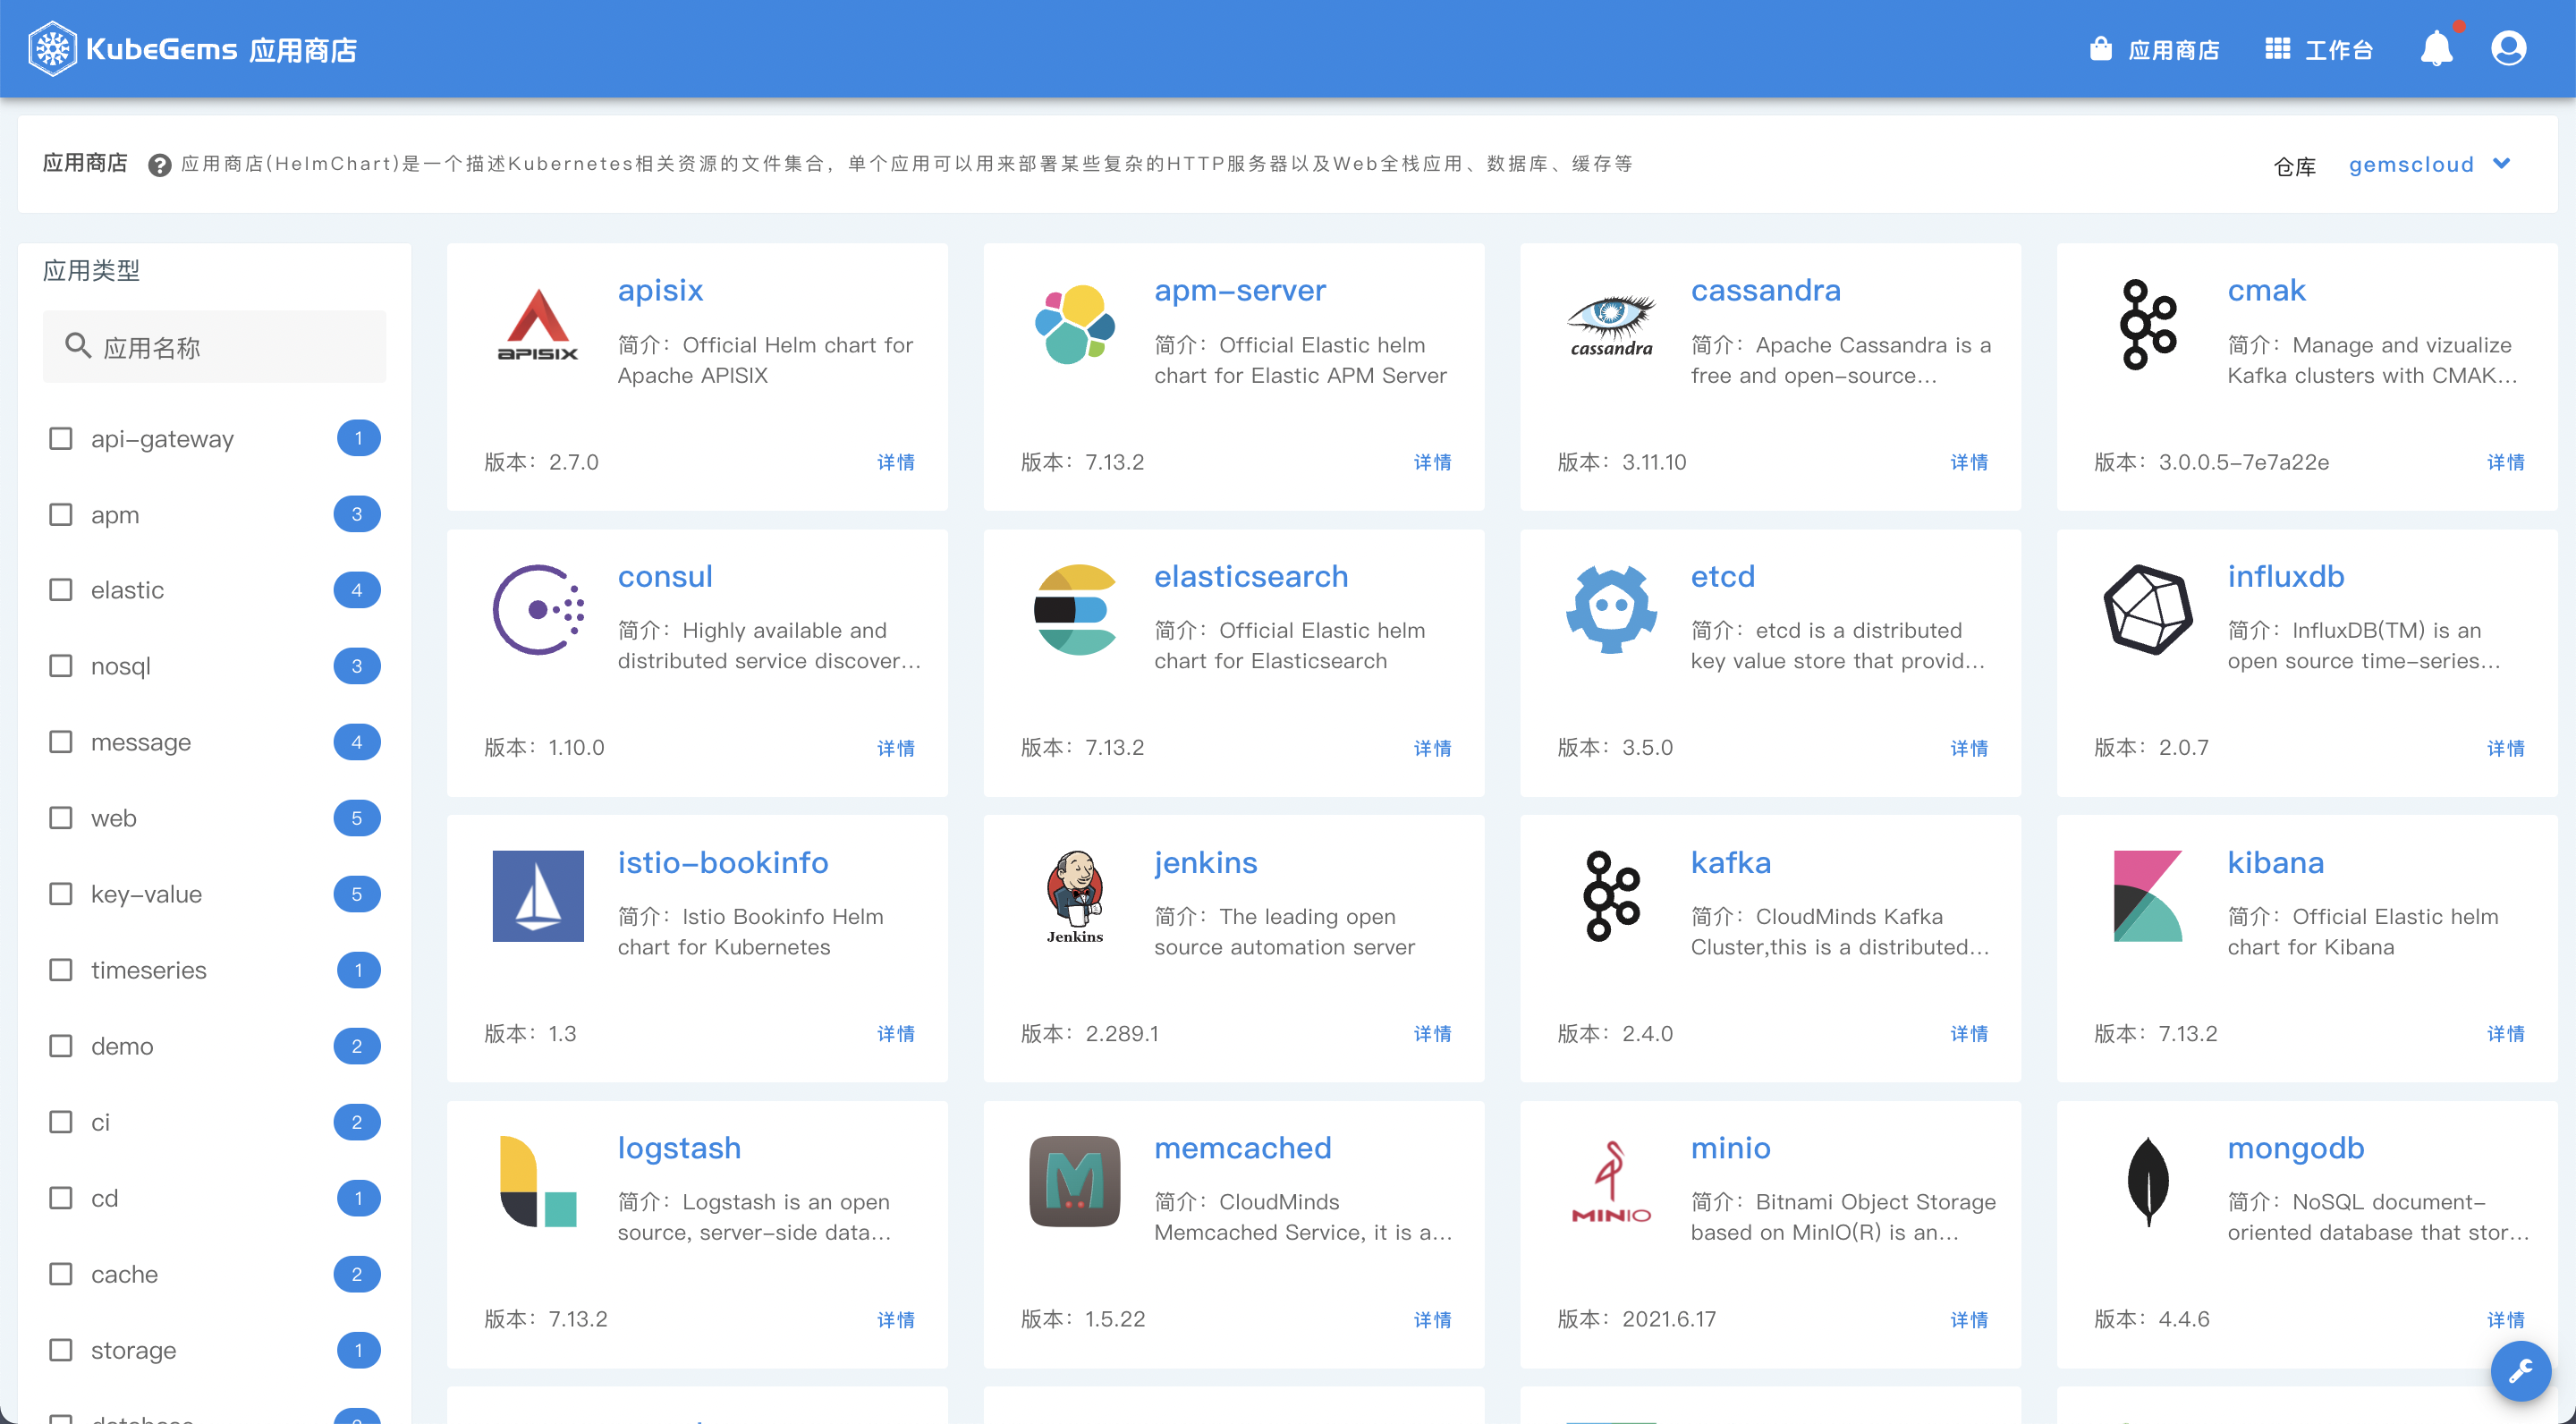Click the wrench floating tool button
Viewport: 2576px width, 1424px height.
coord(2520,1369)
